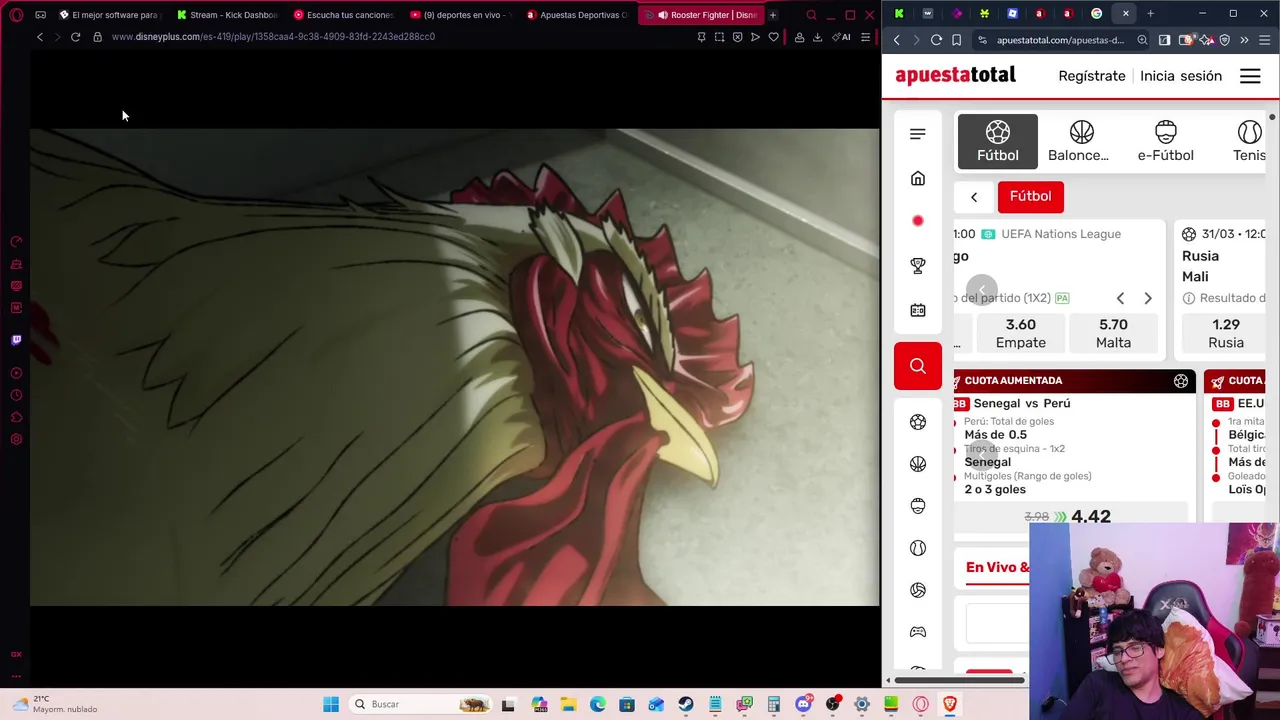Click Opera downloads icon in toolbar
Screen dimensions: 1280x720
click(x=817, y=37)
